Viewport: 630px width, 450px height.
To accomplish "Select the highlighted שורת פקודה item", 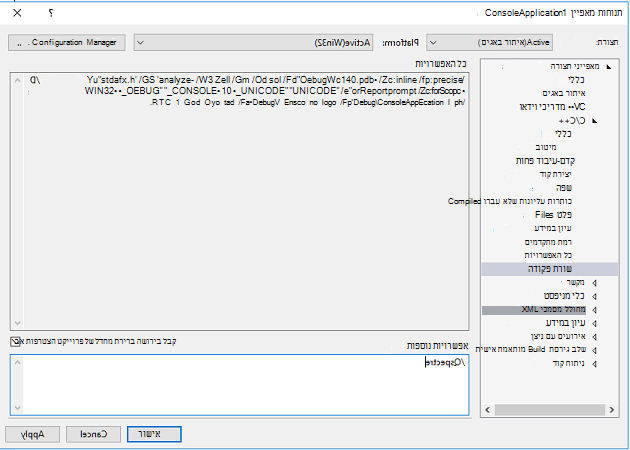I will click(x=550, y=269).
